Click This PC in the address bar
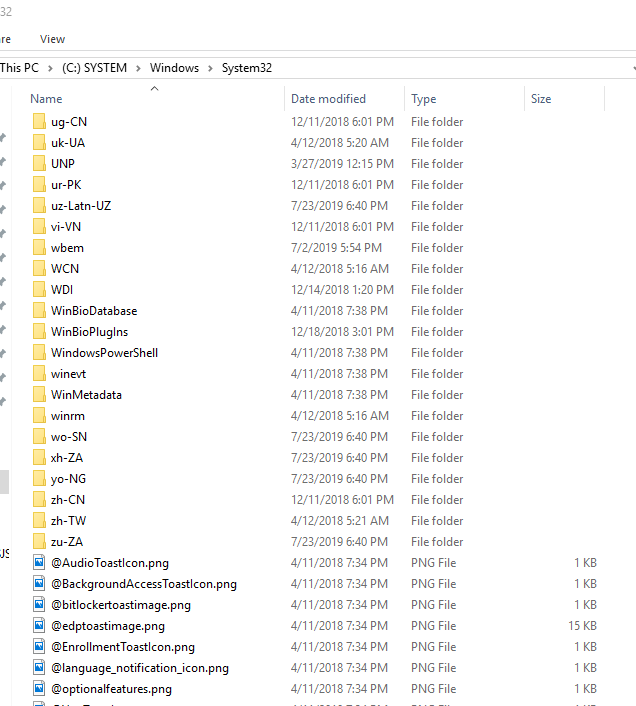Viewport: 636px width, 706px height. pos(19,68)
